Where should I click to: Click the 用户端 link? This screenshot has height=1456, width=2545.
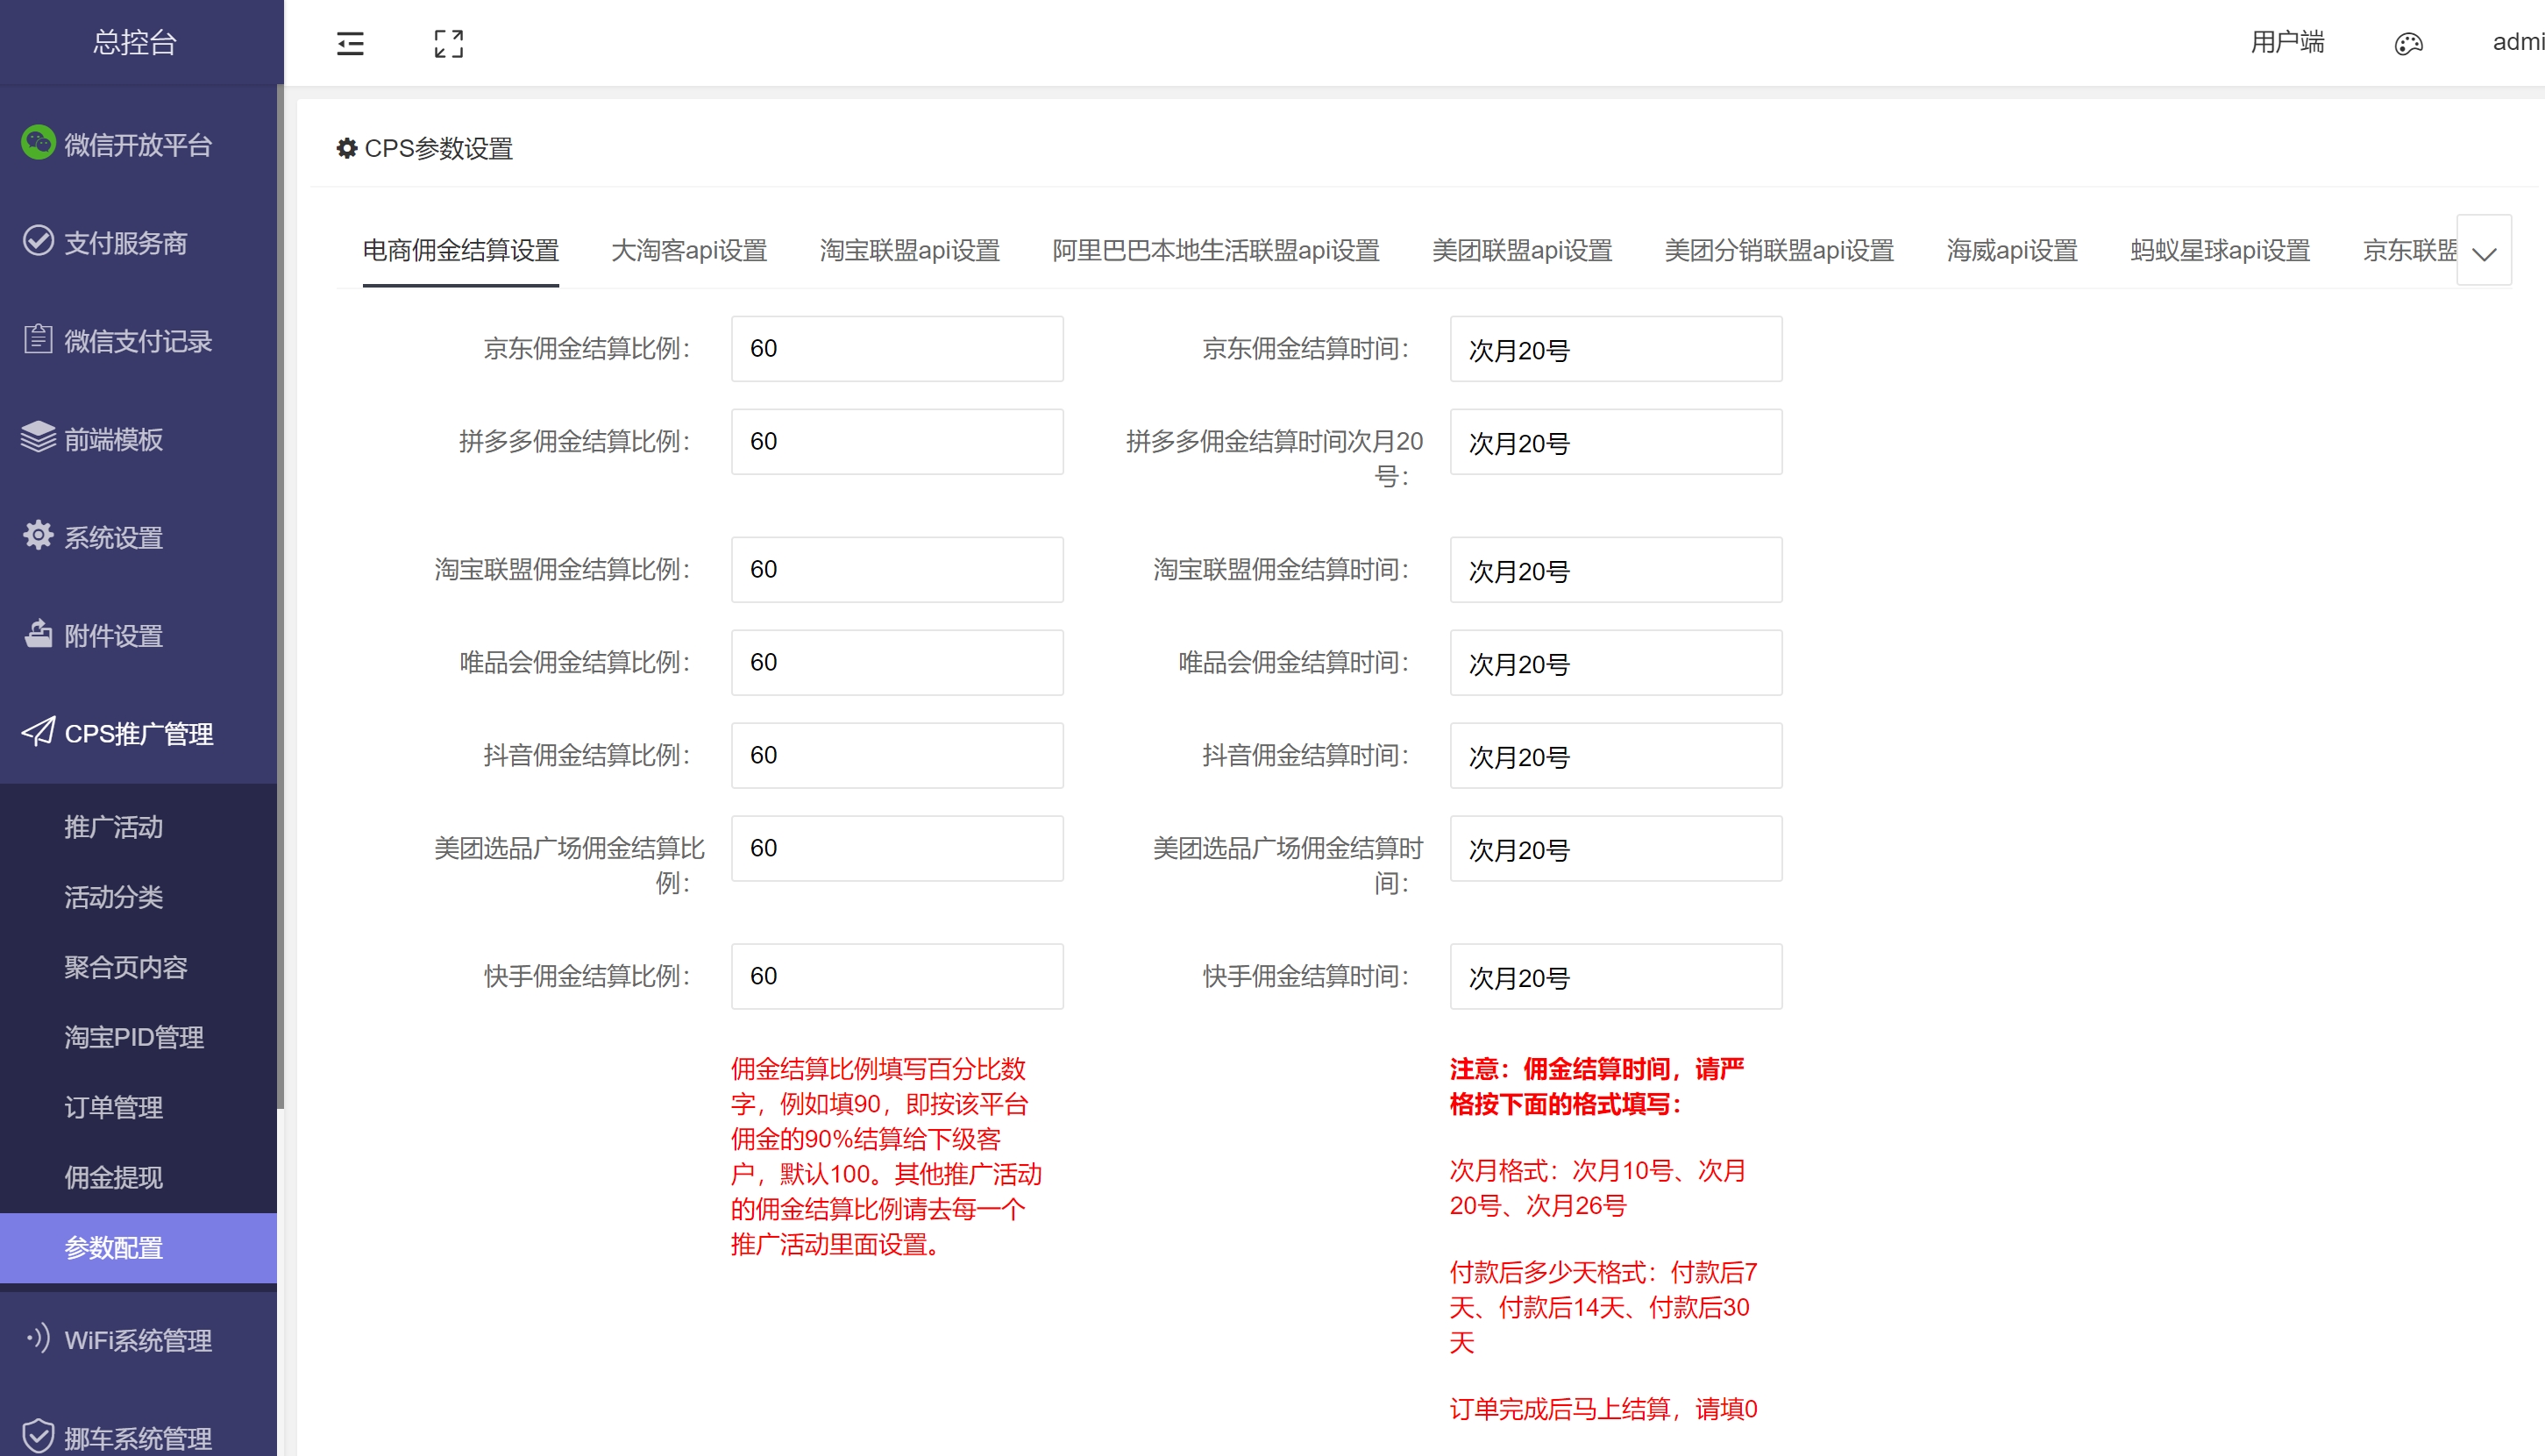click(x=2288, y=42)
